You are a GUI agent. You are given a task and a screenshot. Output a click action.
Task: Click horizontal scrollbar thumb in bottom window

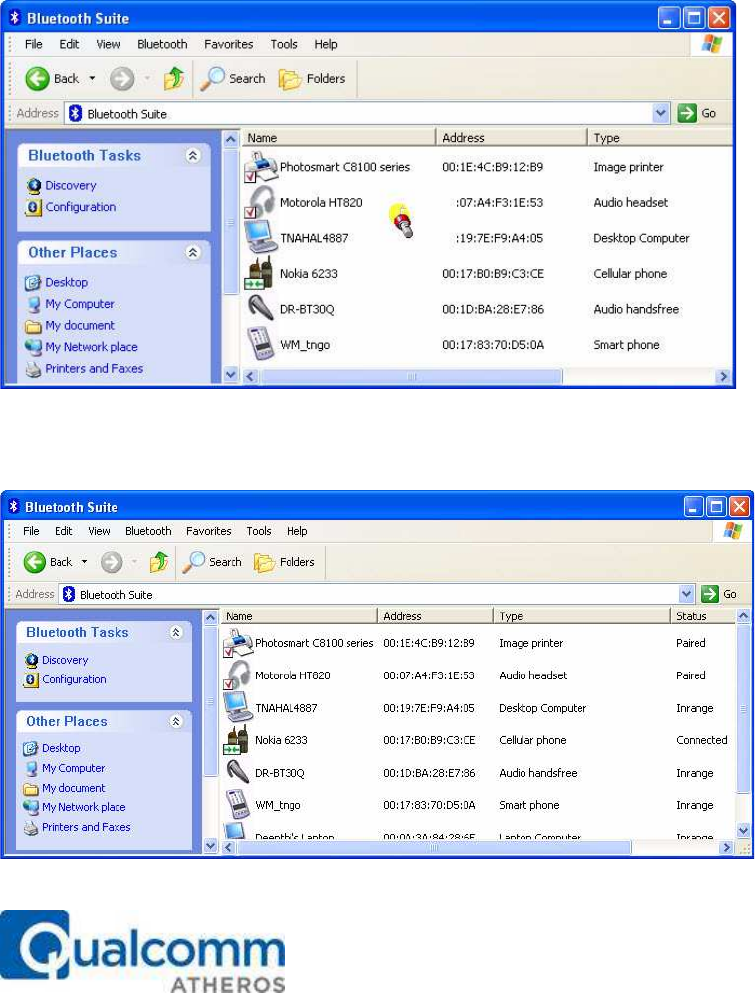[x=434, y=847]
